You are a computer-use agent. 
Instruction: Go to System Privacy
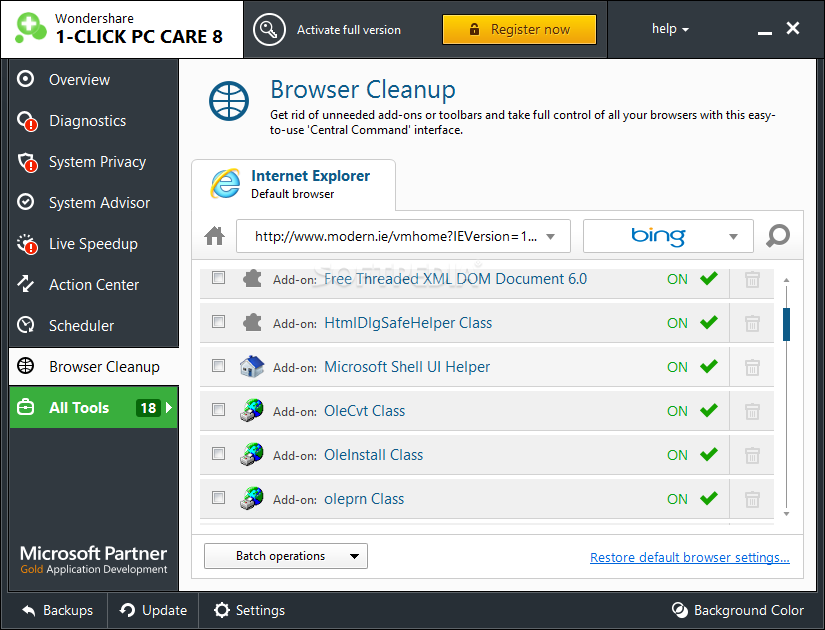pos(94,162)
